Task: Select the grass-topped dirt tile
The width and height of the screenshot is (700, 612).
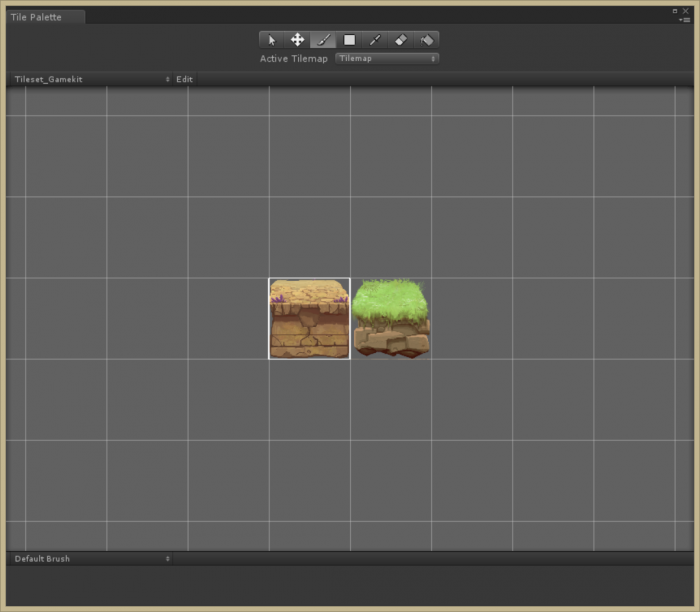Action: click(x=391, y=318)
